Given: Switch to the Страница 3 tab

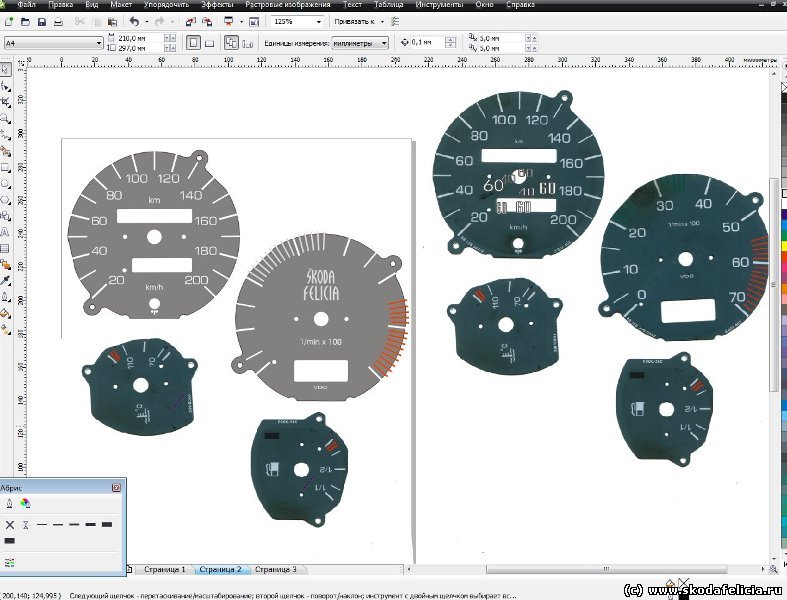Looking at the screenshot, I should [276, 569].
